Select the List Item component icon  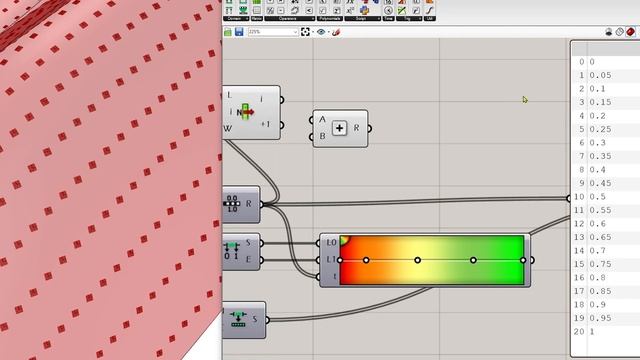click(x=246, y=112)
